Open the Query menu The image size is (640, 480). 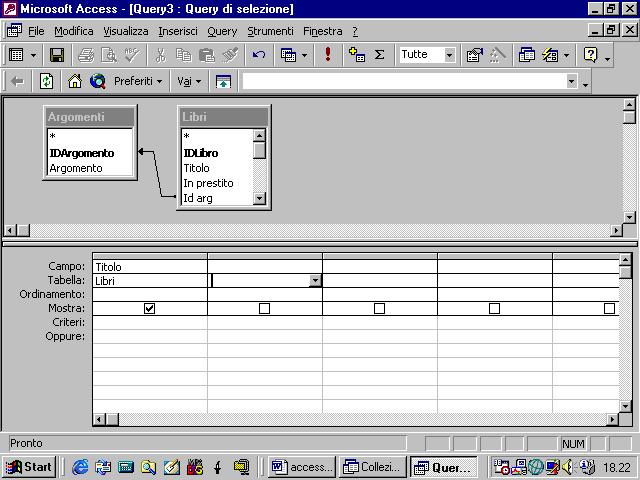[222, 31]
